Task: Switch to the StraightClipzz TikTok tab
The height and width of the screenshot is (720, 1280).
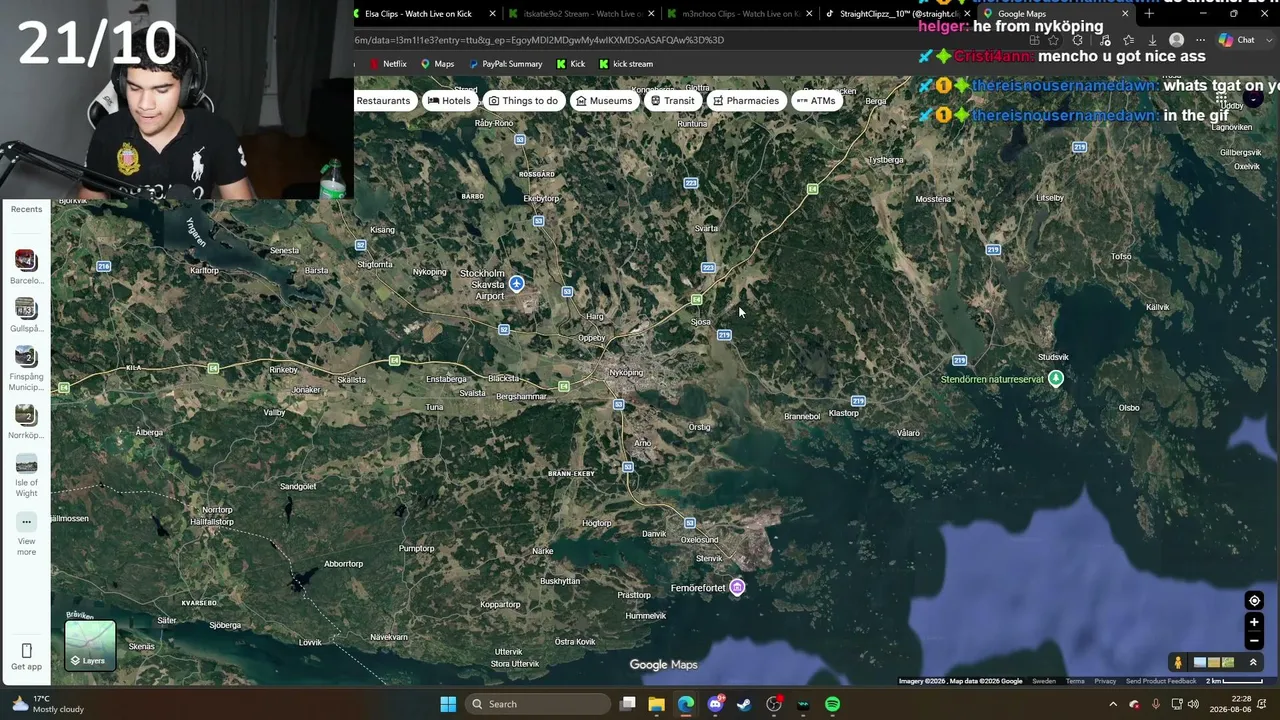Action: pyautogui.click(x=897, y=14)
